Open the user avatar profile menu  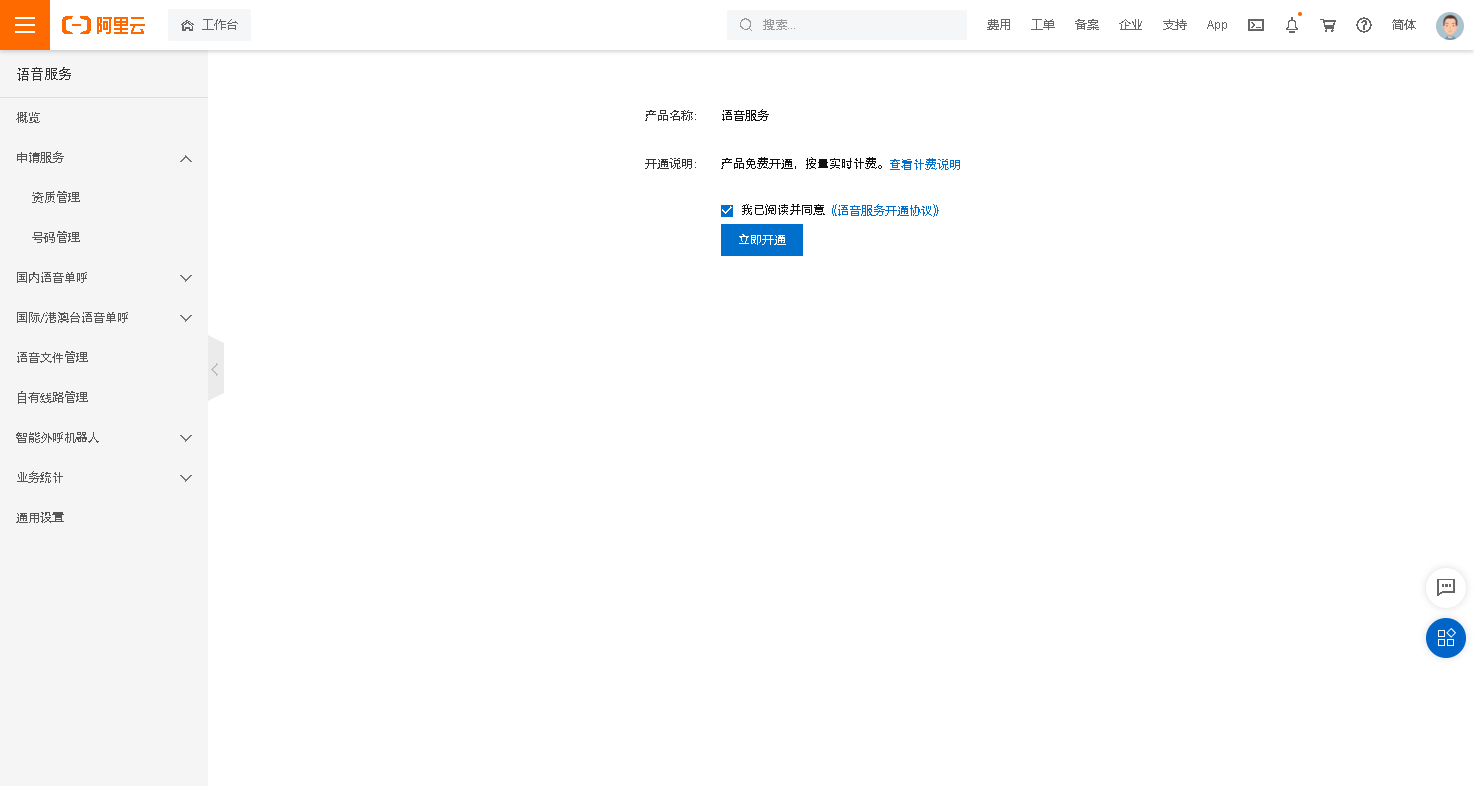pyautogui.click(x=1449, y=25)
